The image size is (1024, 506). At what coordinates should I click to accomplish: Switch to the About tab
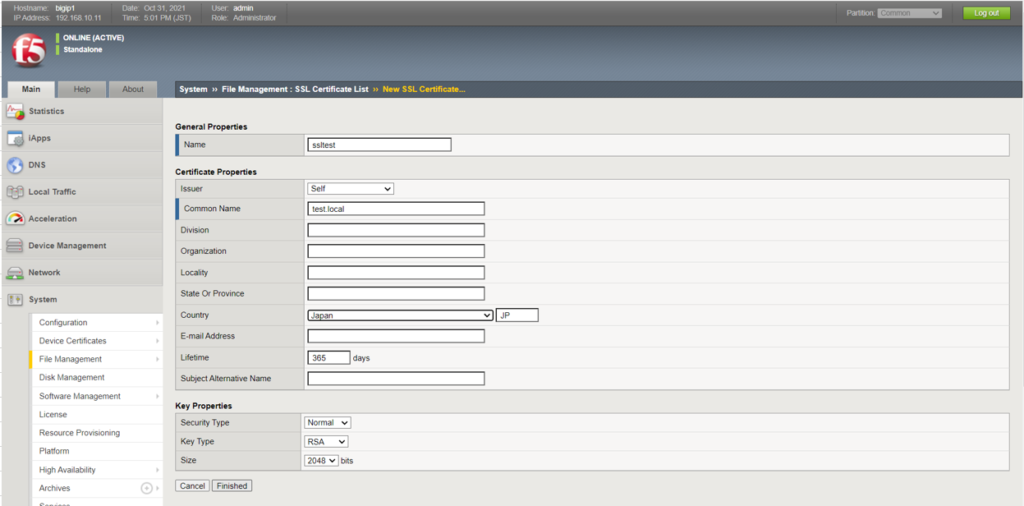(x=133, y=89)
